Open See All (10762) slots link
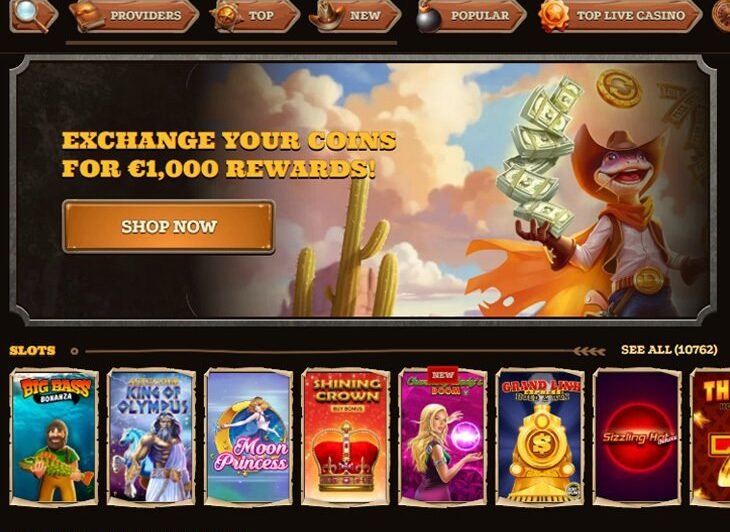 click(x=669, y=350)
